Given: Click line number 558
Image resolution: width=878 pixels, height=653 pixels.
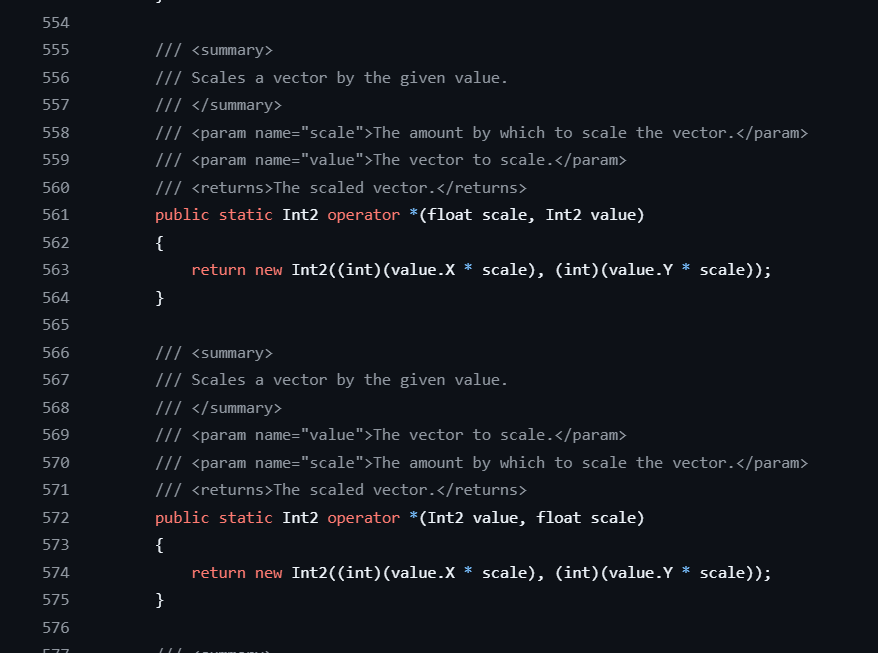Looking at the screenshot, I should (x=56, y=133).
